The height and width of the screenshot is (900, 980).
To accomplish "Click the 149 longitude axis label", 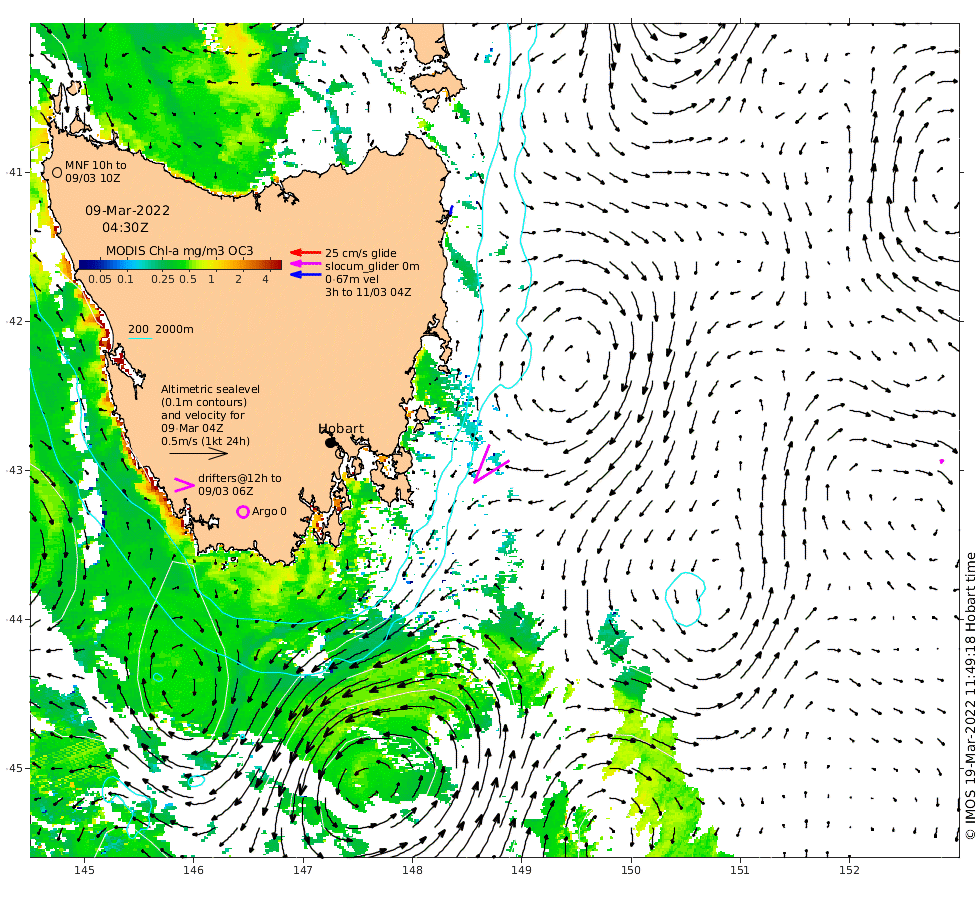I will point(521,870).
